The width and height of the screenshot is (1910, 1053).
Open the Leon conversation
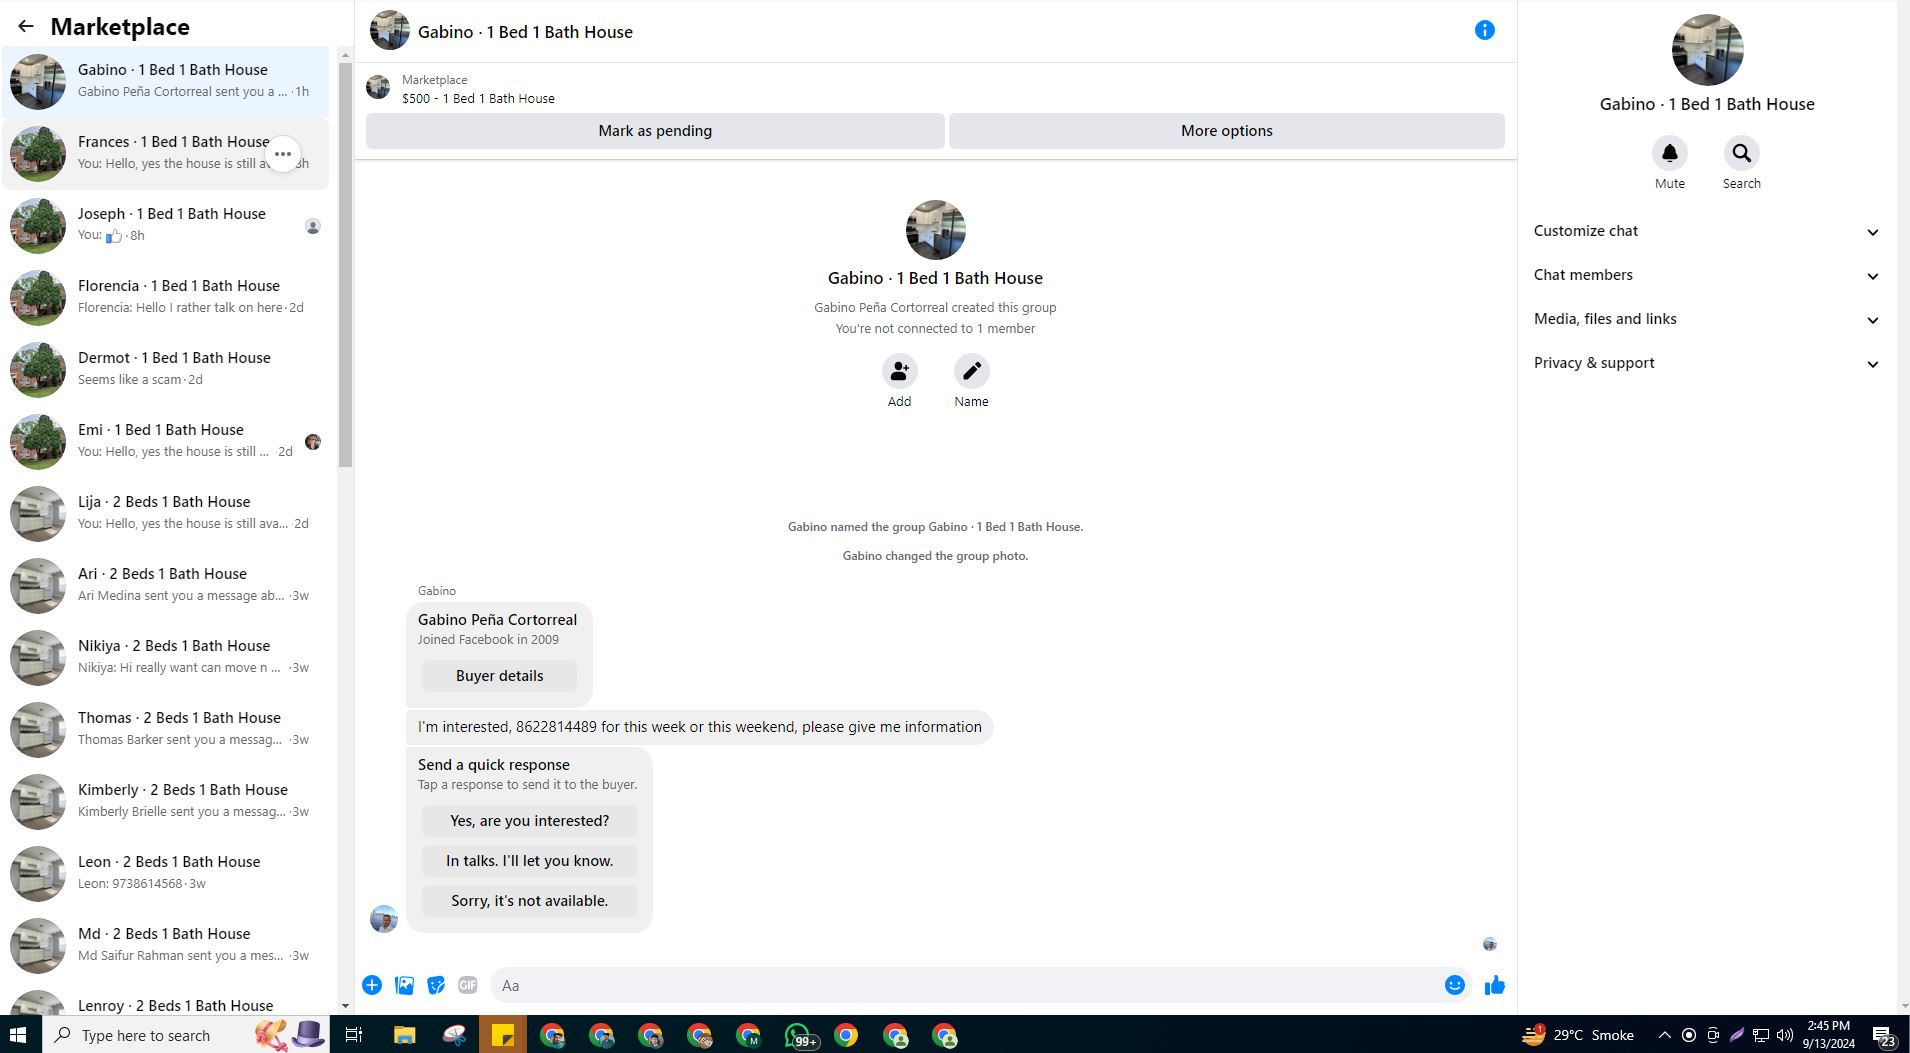(165, 874)
